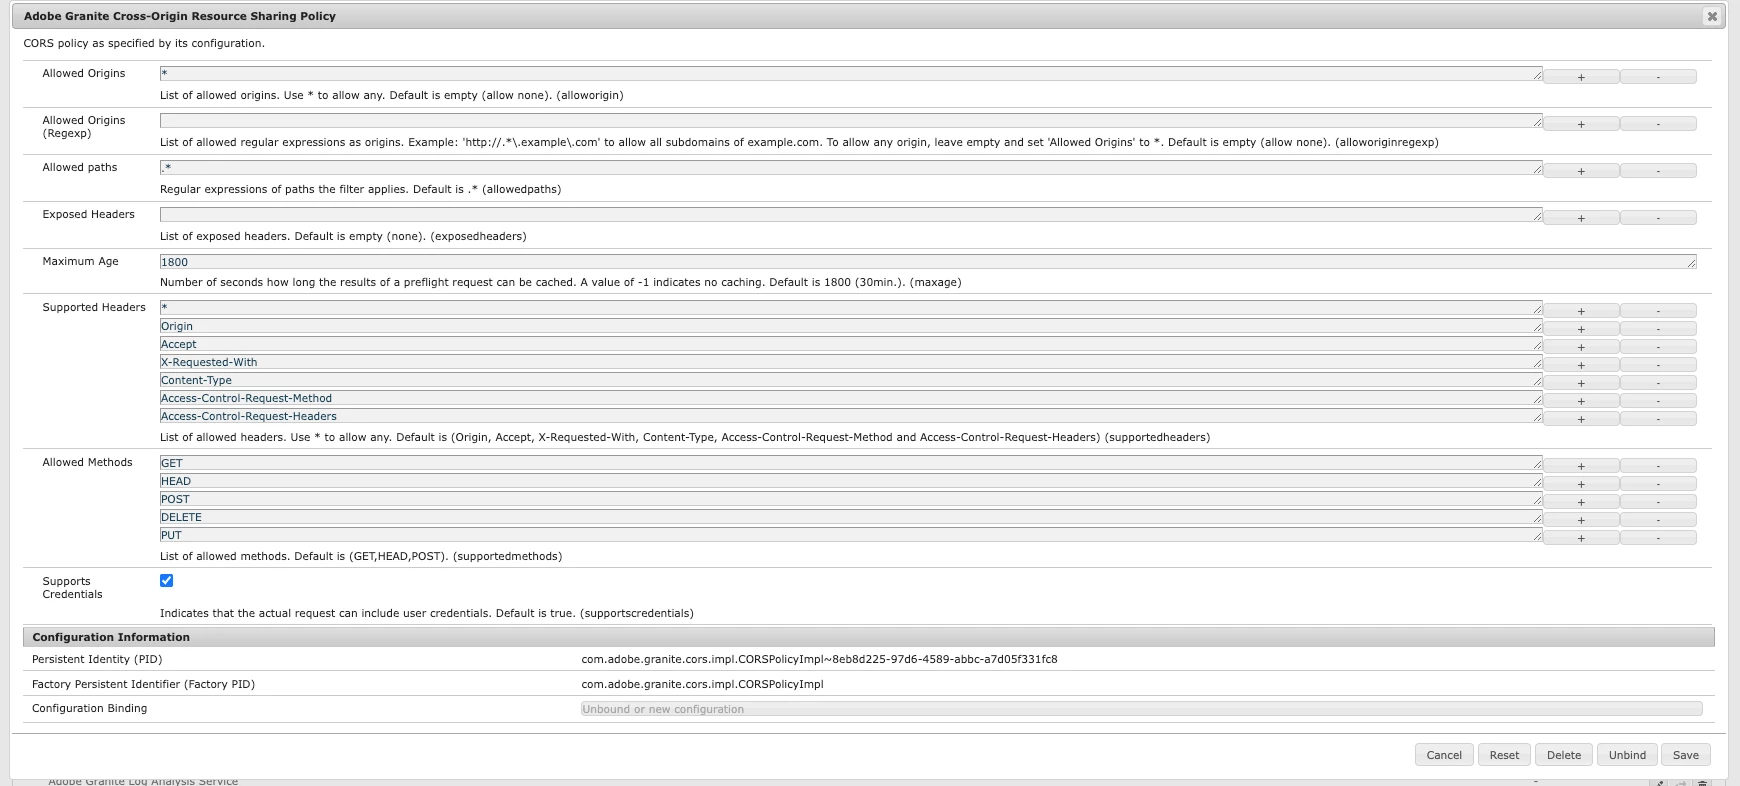This screenshot has width=1740, height=786.
Task: Edit the Maximum Age value 1800
Action: coord(928,262)
